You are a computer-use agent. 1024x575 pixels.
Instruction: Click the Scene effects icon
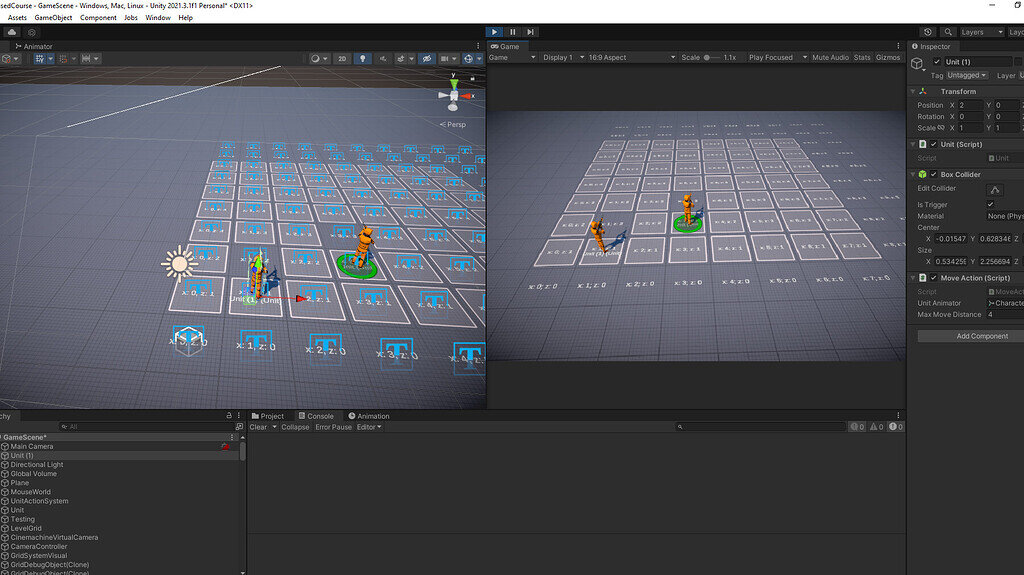click(x=401, y=59)
